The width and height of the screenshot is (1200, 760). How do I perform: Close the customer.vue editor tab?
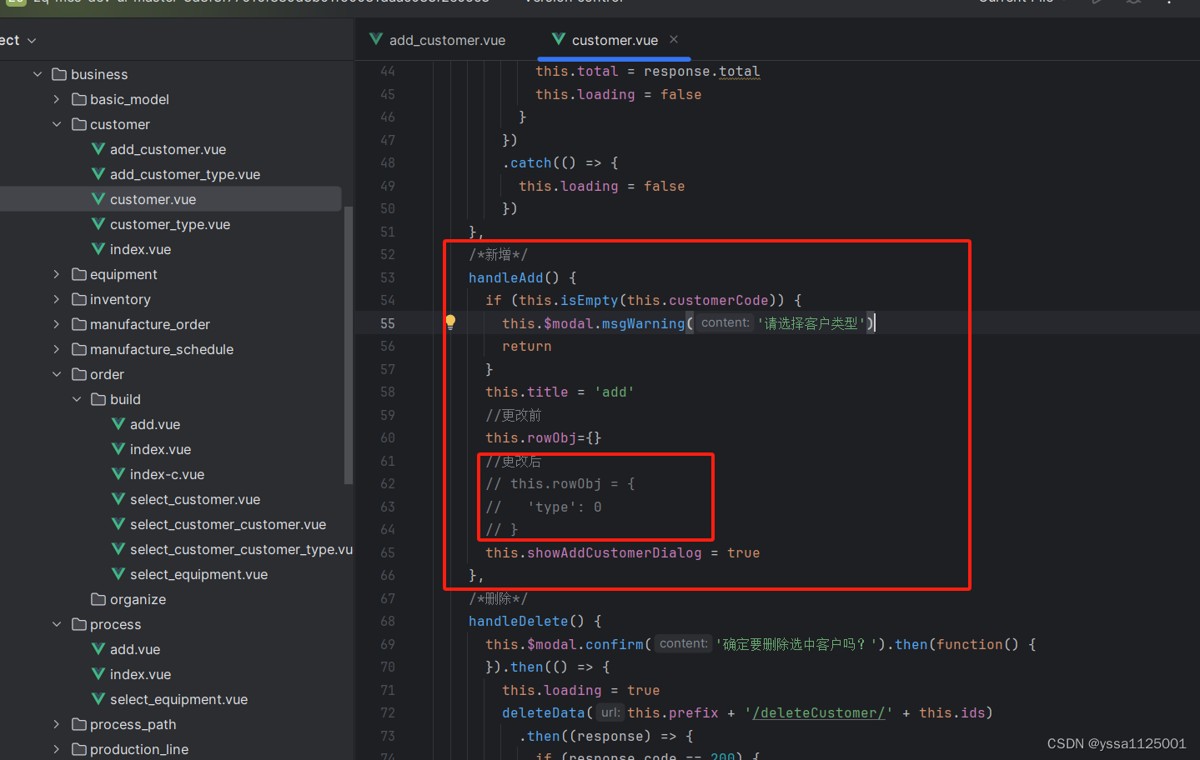click(674, 40)
